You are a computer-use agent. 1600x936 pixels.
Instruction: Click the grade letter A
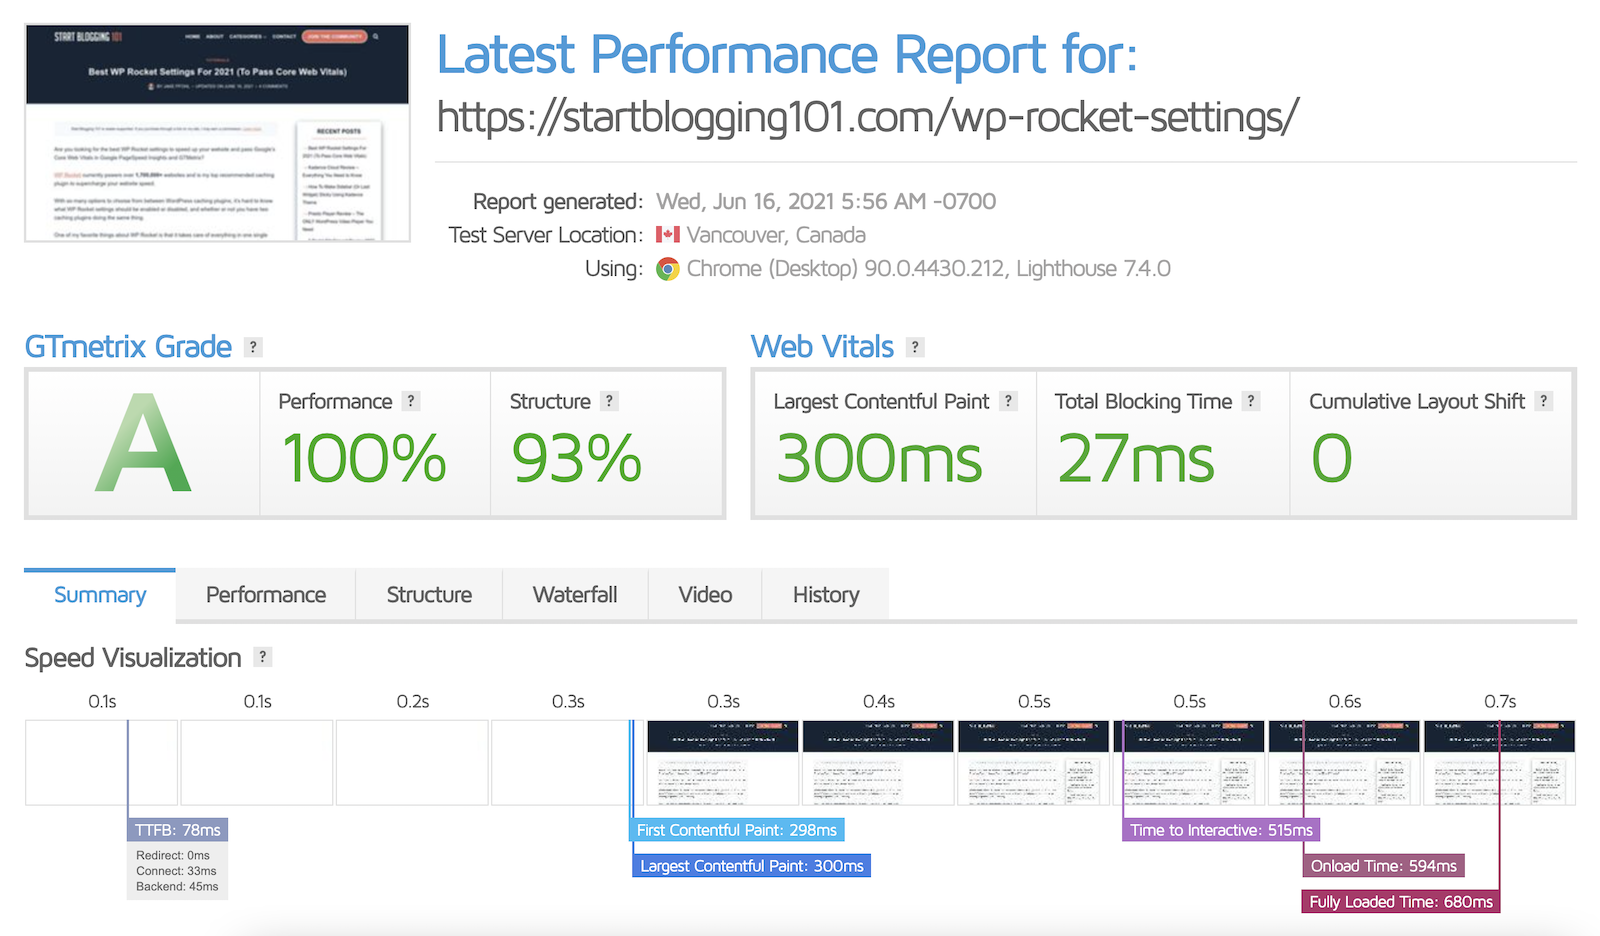(x=143, y=444)
